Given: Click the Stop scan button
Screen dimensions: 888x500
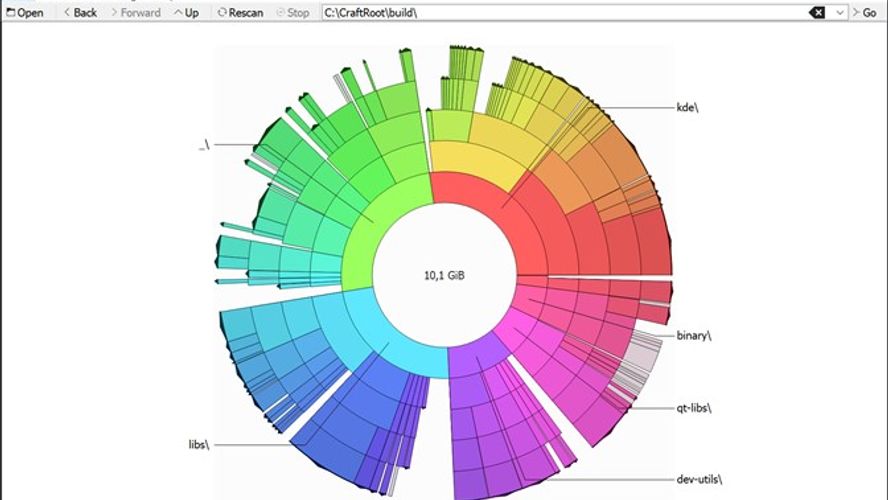Looking at the screenshot, I should coord(293,12).
